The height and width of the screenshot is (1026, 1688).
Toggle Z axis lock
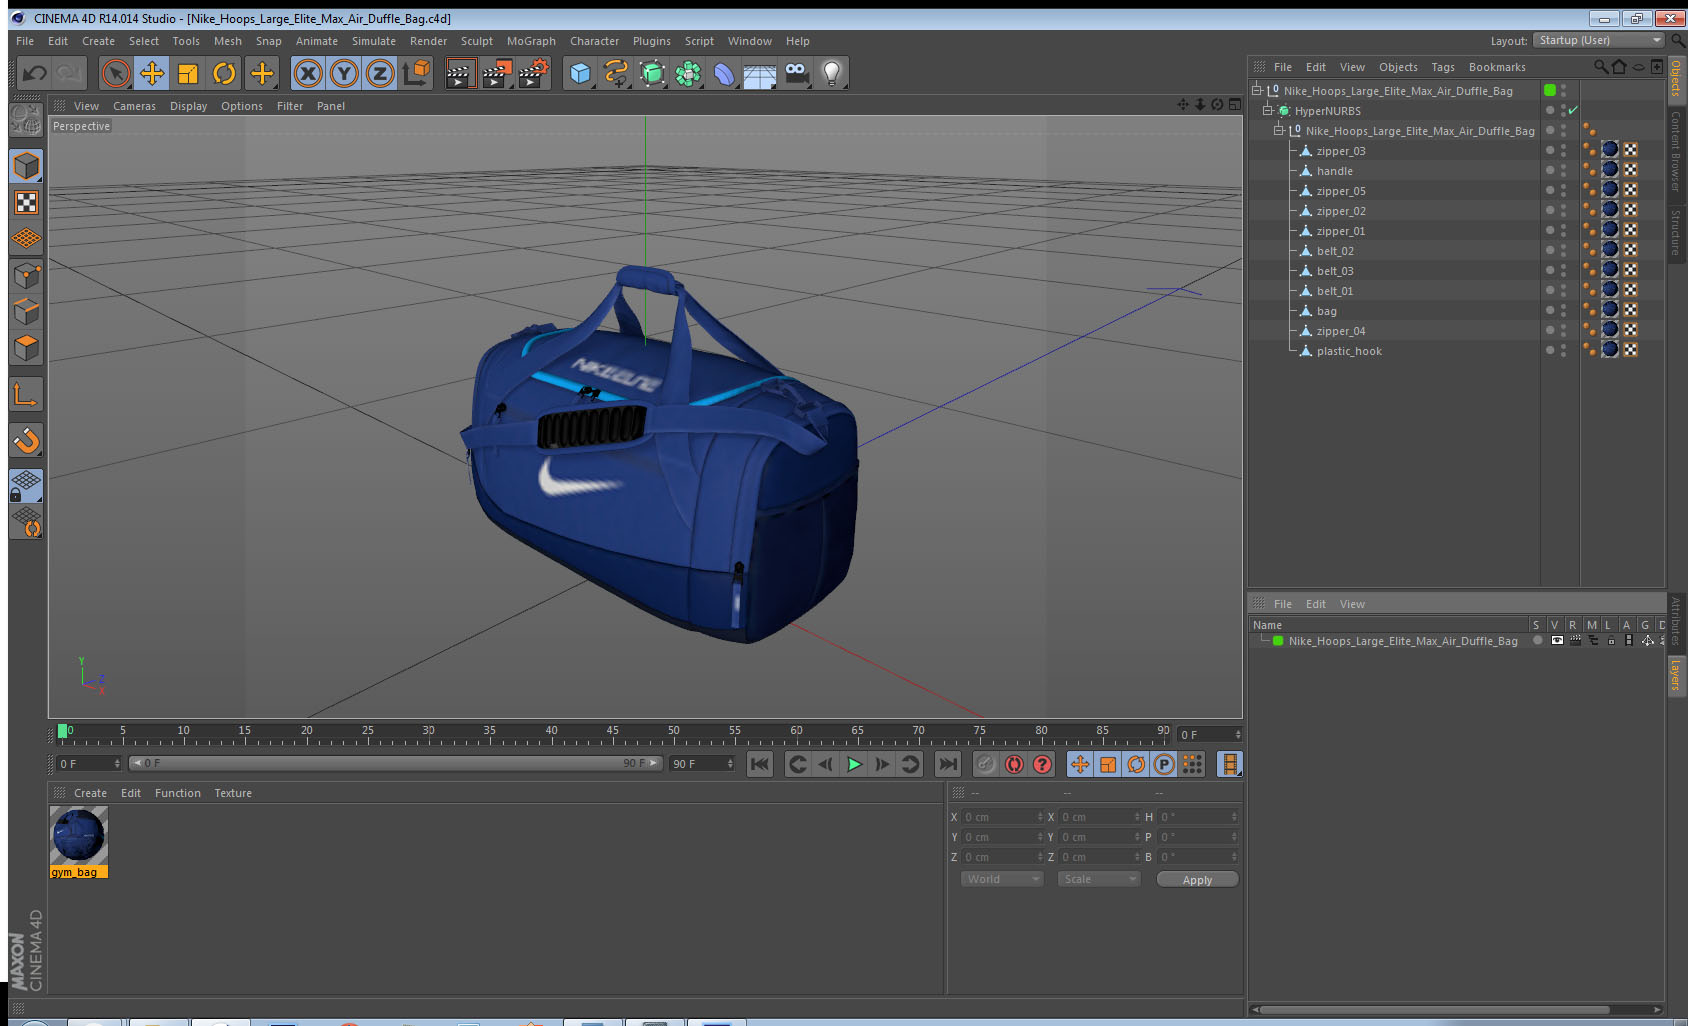pyautogui.click(x=380, y=73)
